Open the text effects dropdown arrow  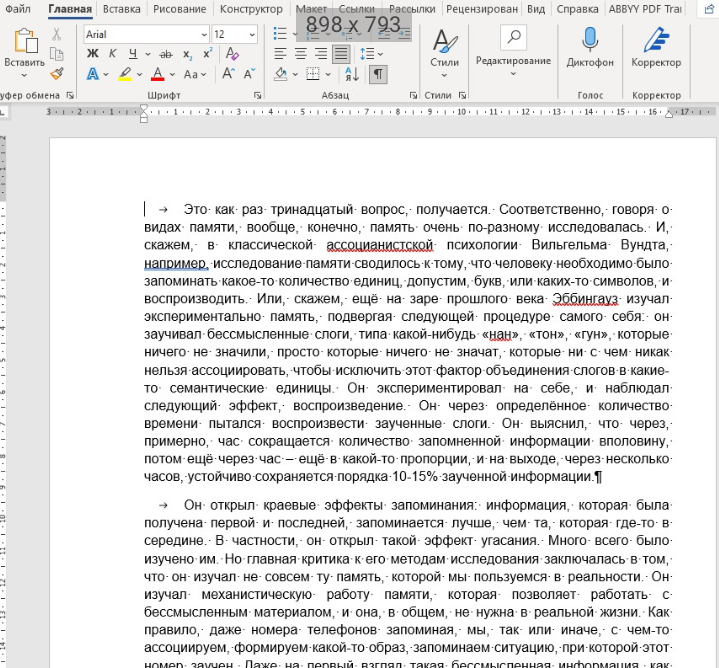click(106, 74)
